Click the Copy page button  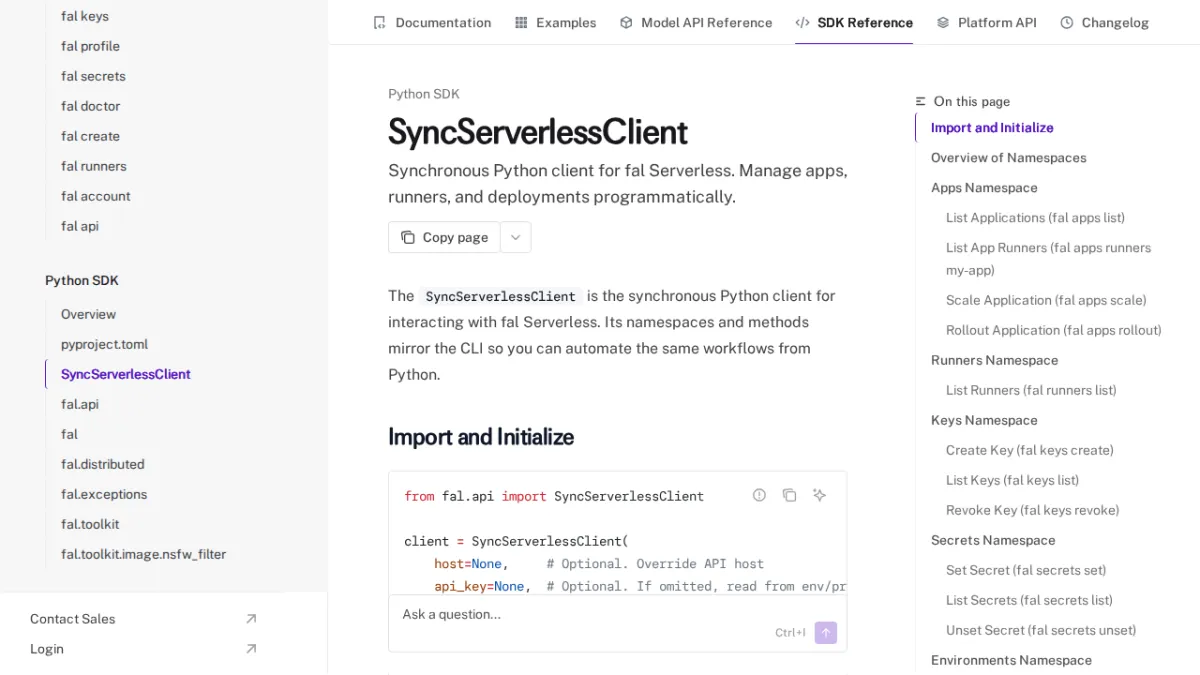click(444, 237)
